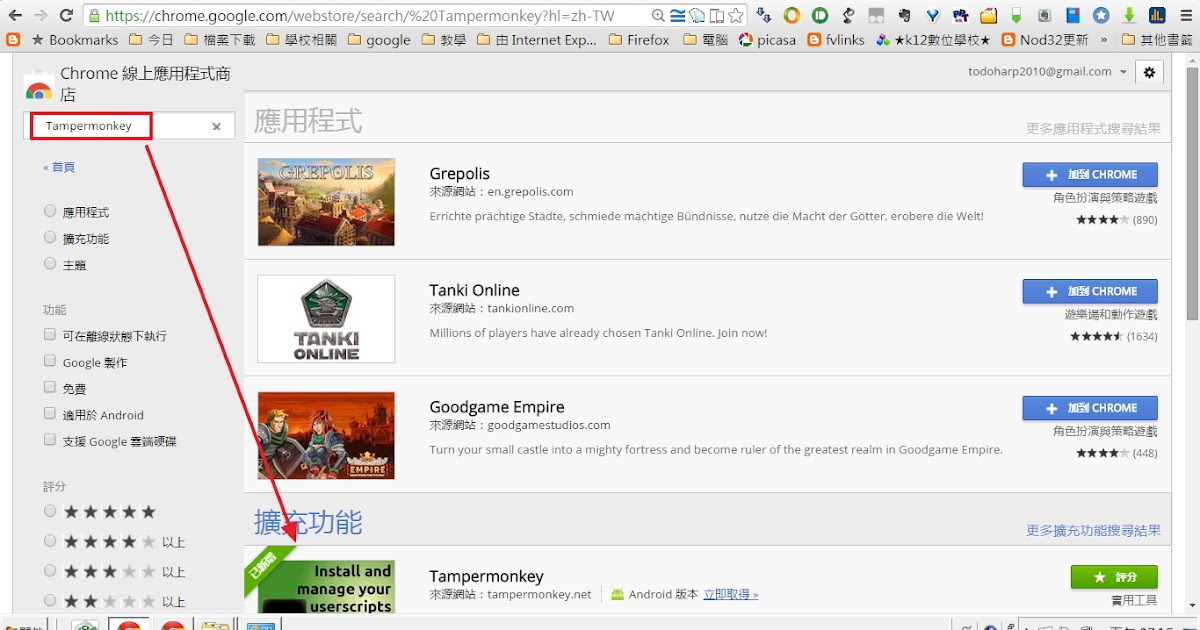Image resolution: width=1200 pixels, height=630 pixels.
Task: Add Grepolis to Chrome
Action: (x=1090, y=174)
